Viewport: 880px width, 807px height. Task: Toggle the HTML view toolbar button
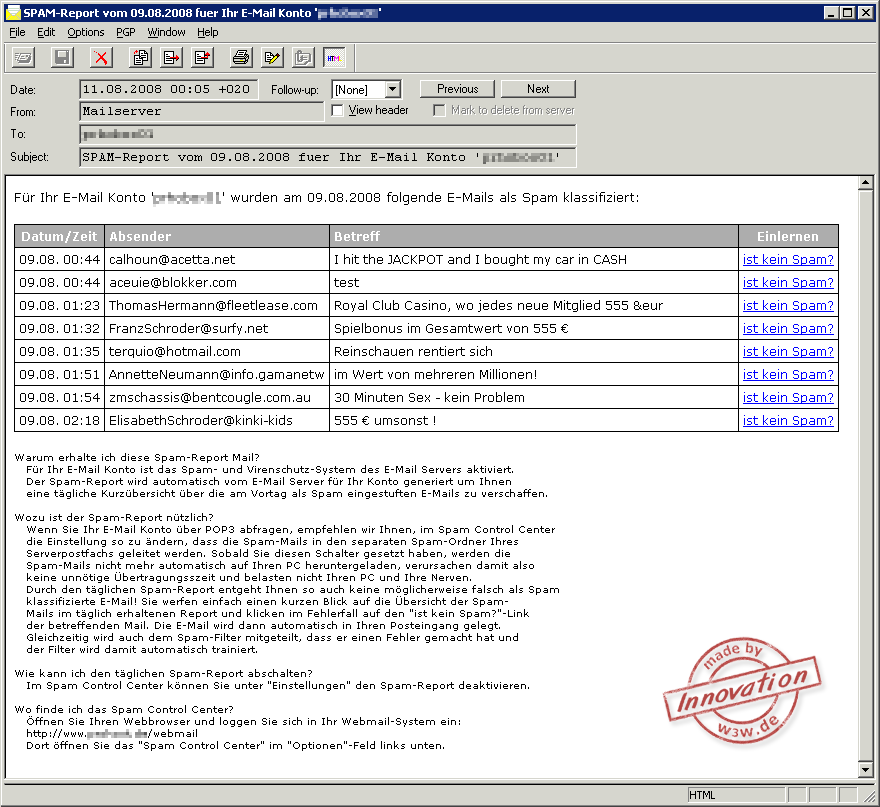[334, 57]
